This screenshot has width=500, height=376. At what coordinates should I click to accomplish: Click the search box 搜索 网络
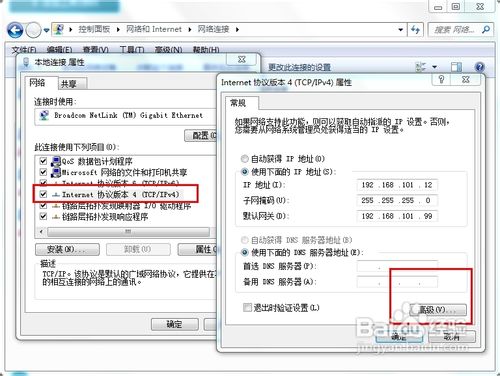tap(454, 30)
